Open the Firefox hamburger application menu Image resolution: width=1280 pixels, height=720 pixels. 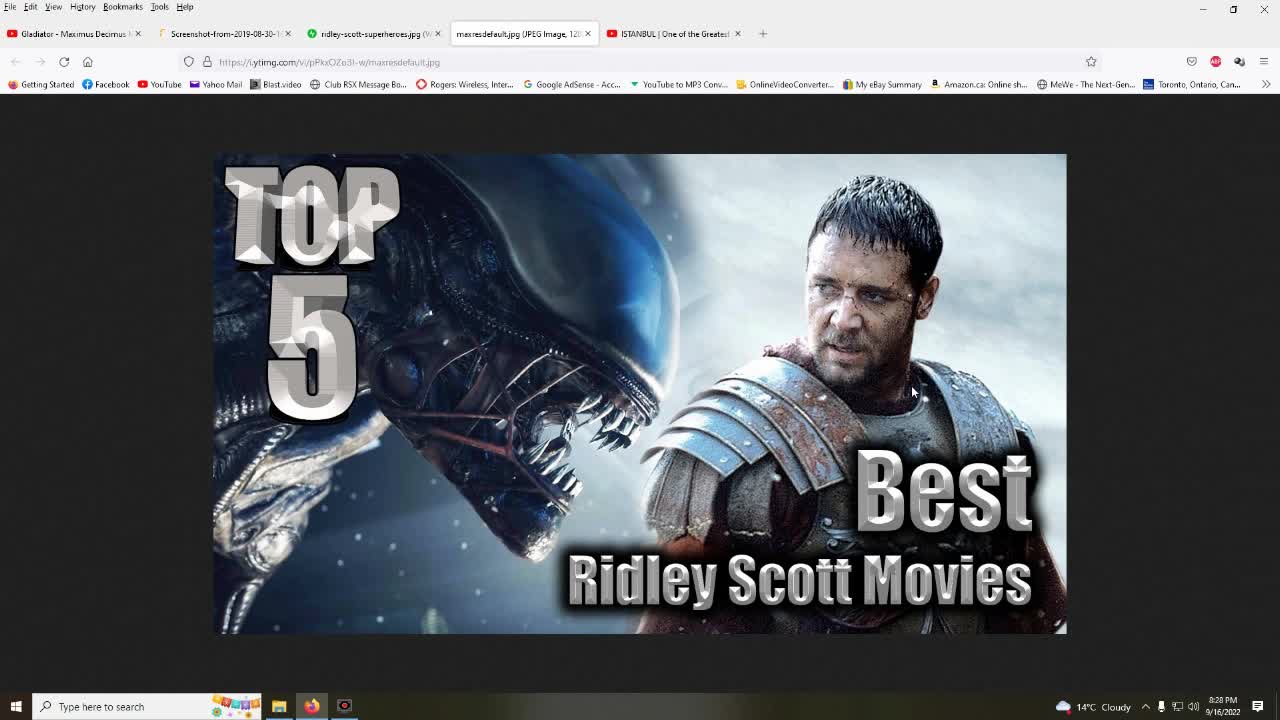[1264, 62]
